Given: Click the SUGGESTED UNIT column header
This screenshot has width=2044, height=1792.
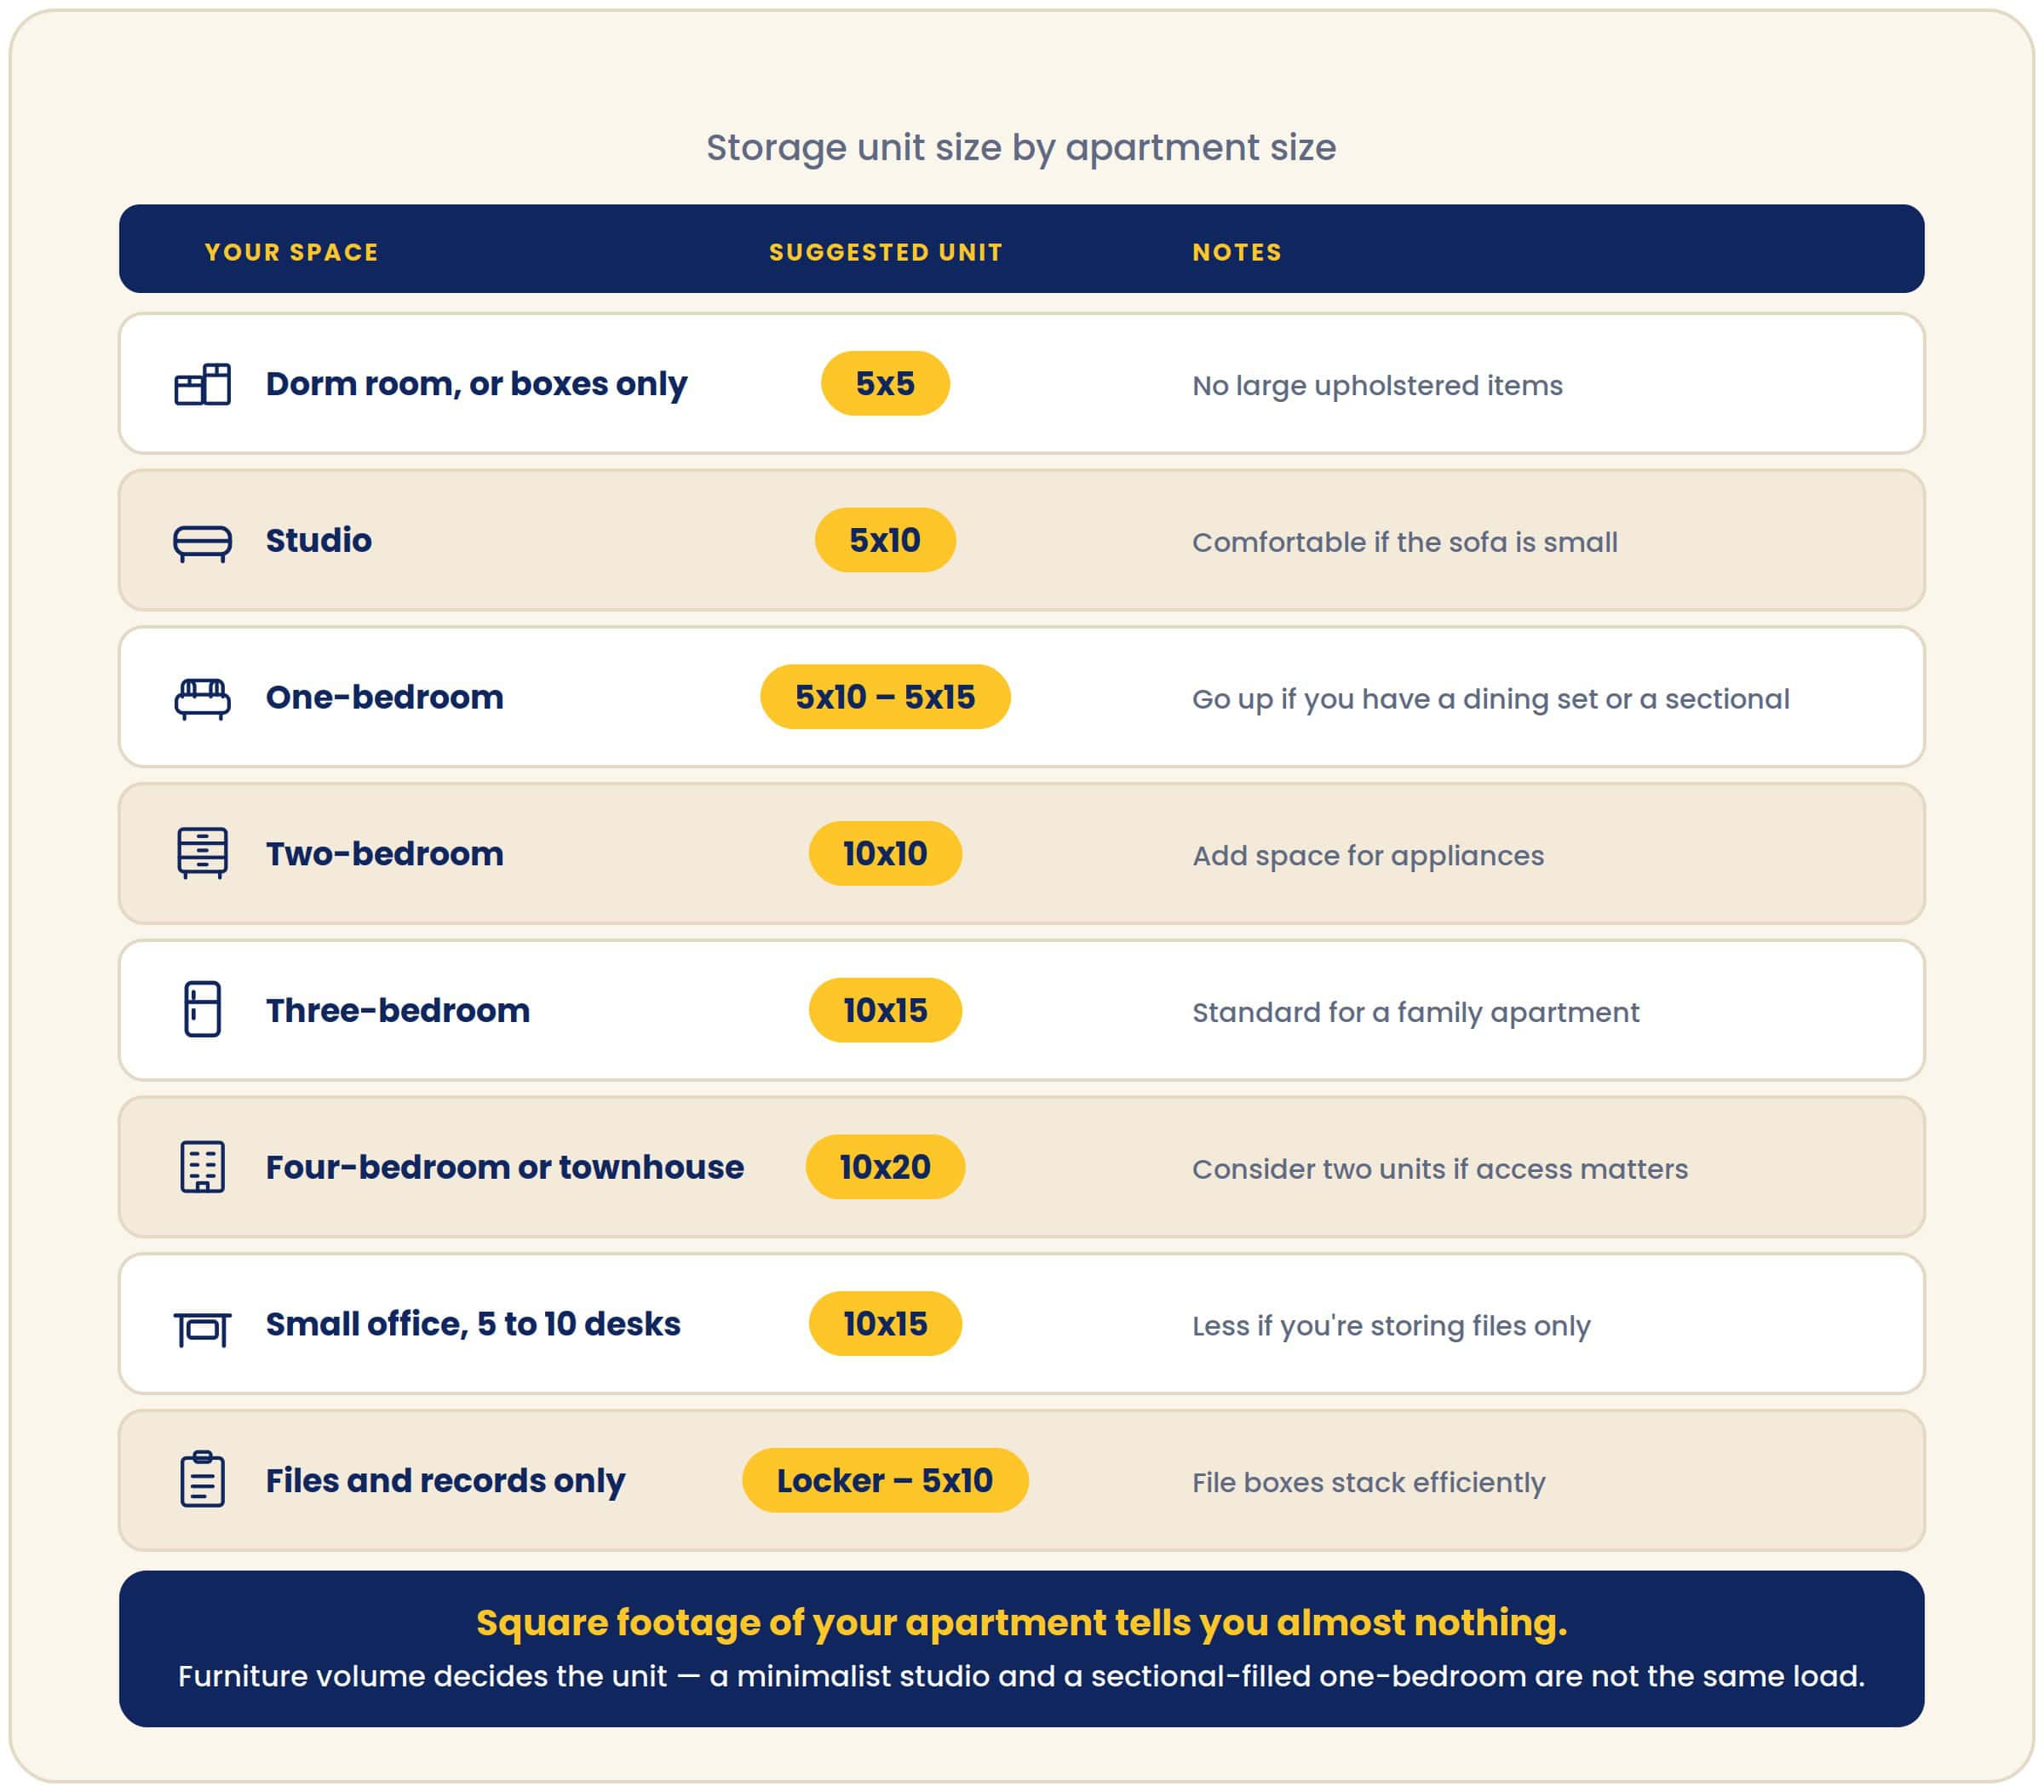Looking at the screenshot, I should 886,252.
